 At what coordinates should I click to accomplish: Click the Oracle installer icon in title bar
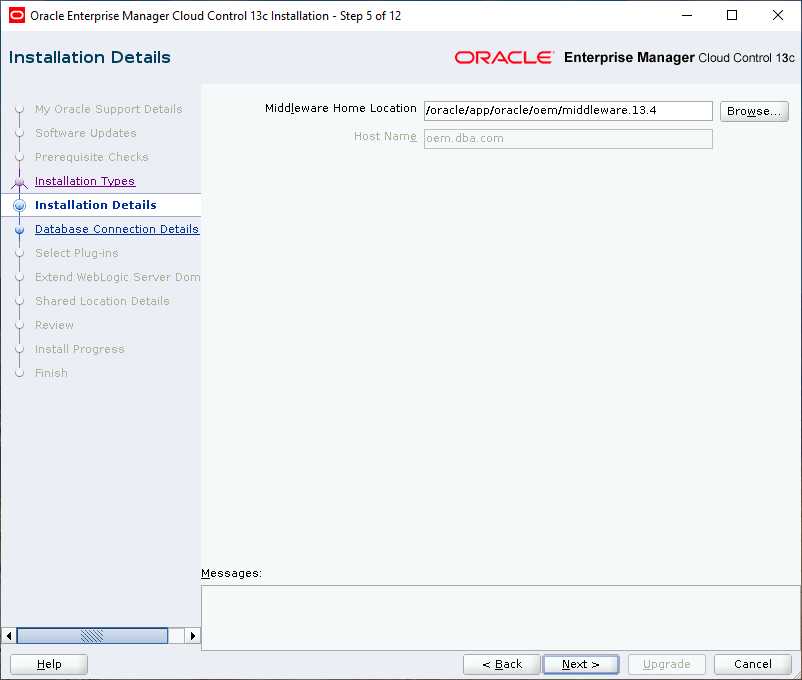16,15
